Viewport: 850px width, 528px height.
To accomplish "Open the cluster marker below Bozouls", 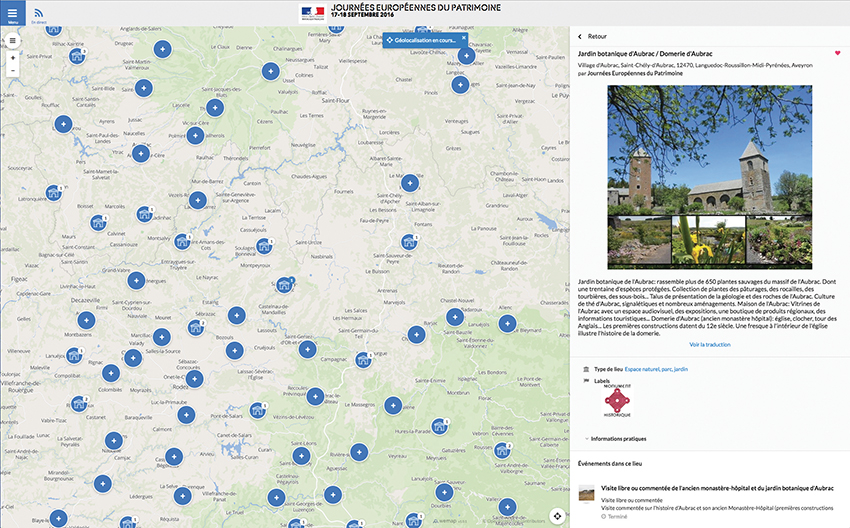I will click(234, 351).
